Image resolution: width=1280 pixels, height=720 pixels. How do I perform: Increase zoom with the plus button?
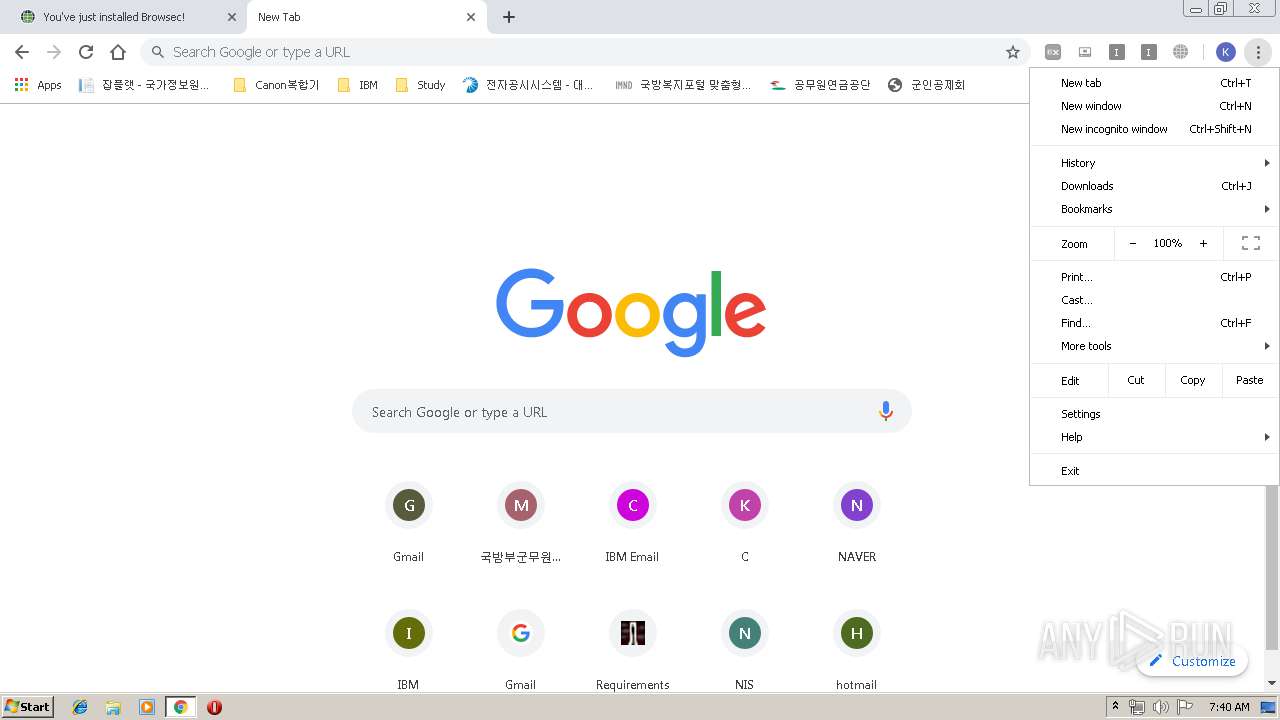(1203, 243)
